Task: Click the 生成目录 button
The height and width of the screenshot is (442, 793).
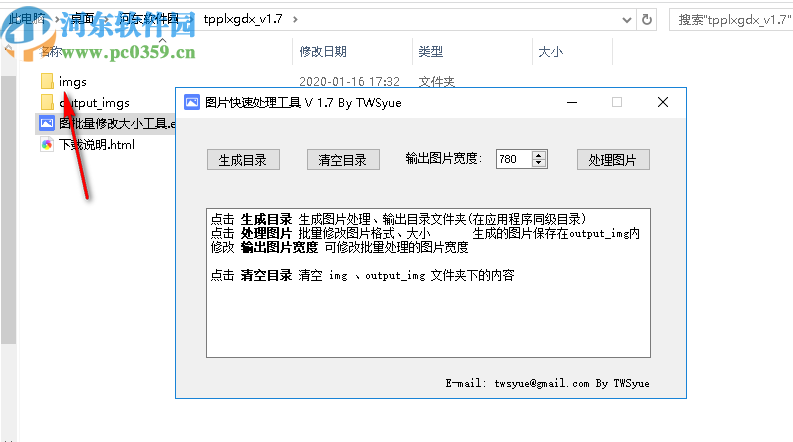Action: coord(243,160)
